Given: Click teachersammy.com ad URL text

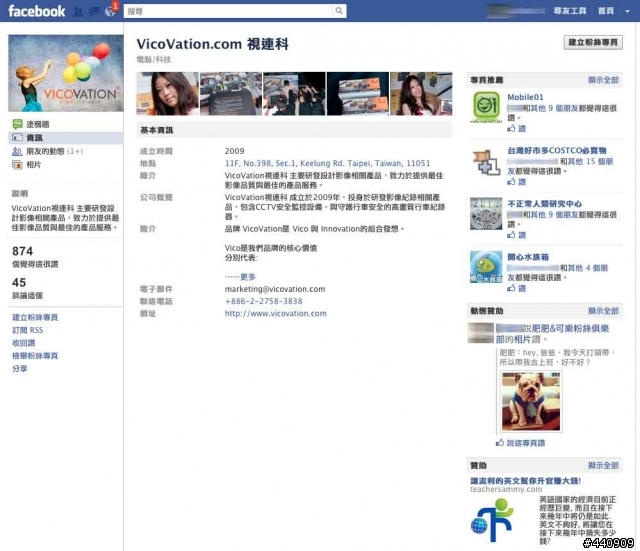Looking at the screenshot, I should tap(506, 489).
